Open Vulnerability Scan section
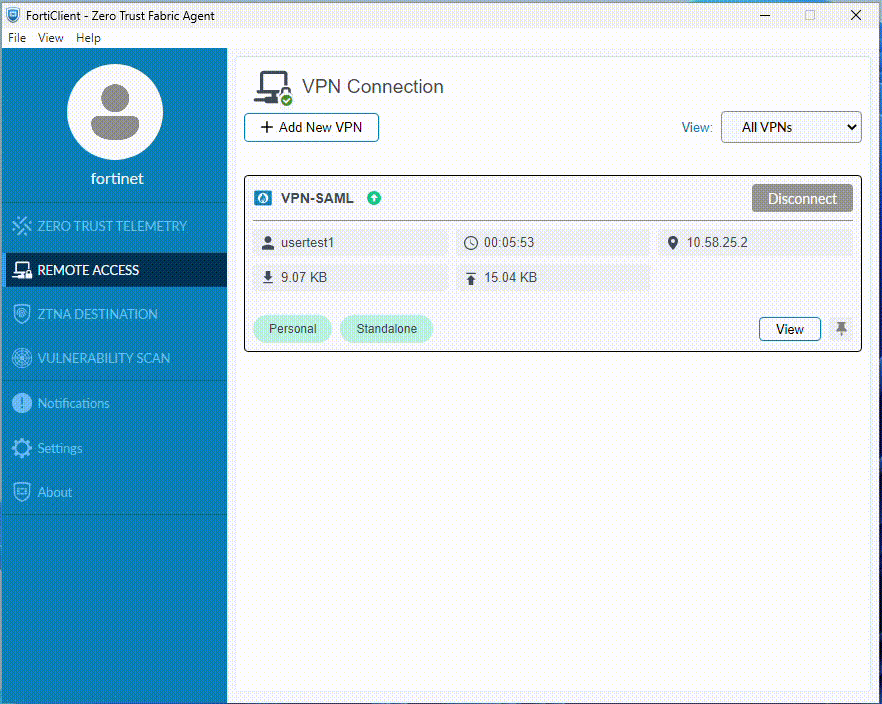Screen dimensions: 882x704 tap(115, 358)
